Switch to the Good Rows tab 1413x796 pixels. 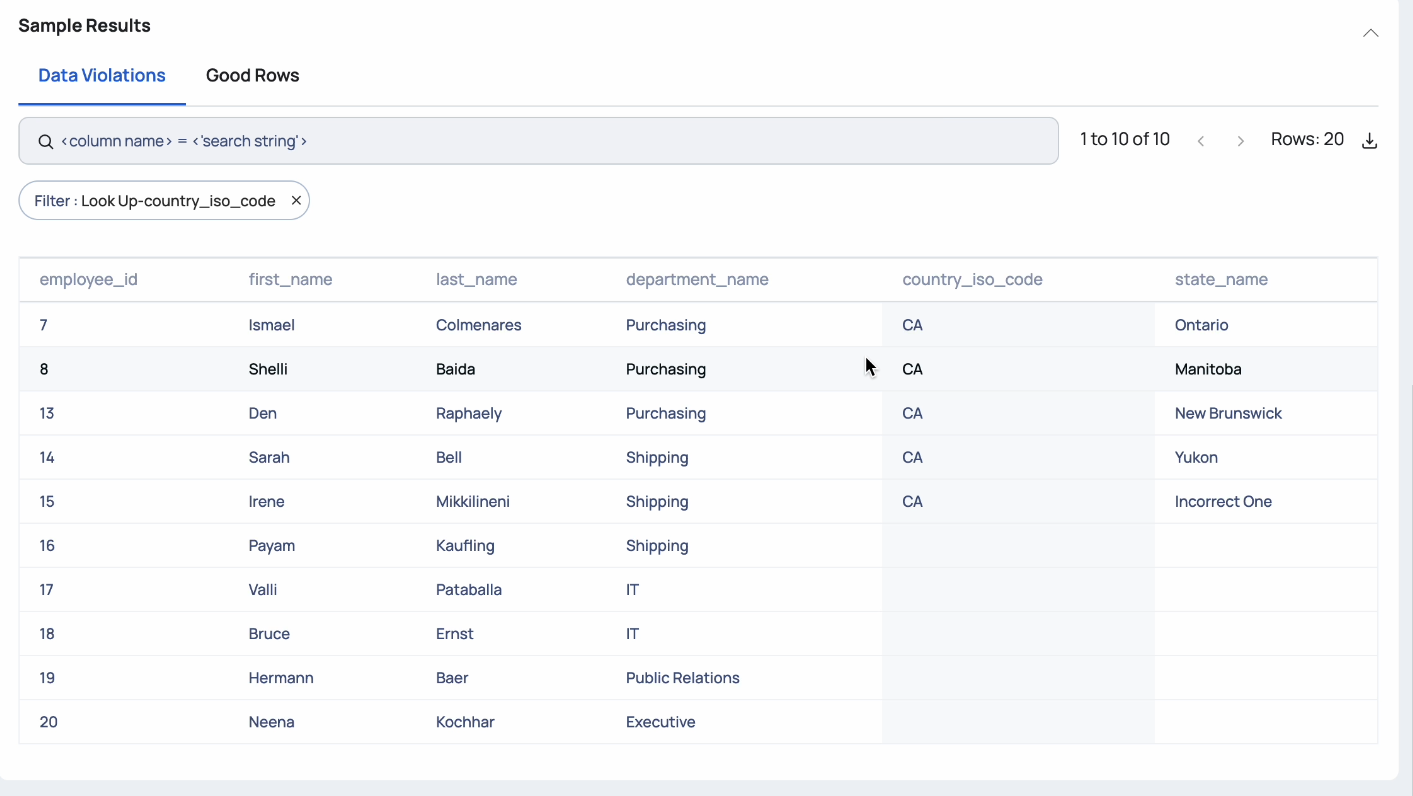(252, 75)
